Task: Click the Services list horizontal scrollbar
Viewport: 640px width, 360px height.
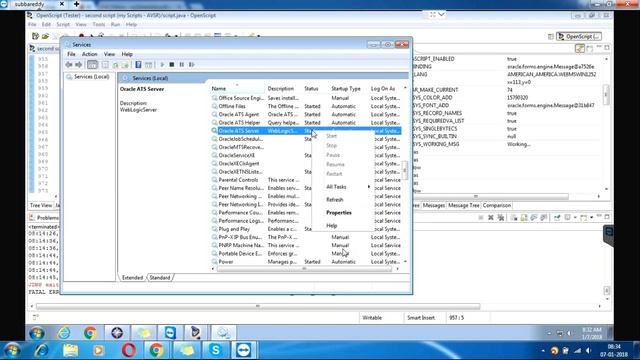Action: (304, 269)
